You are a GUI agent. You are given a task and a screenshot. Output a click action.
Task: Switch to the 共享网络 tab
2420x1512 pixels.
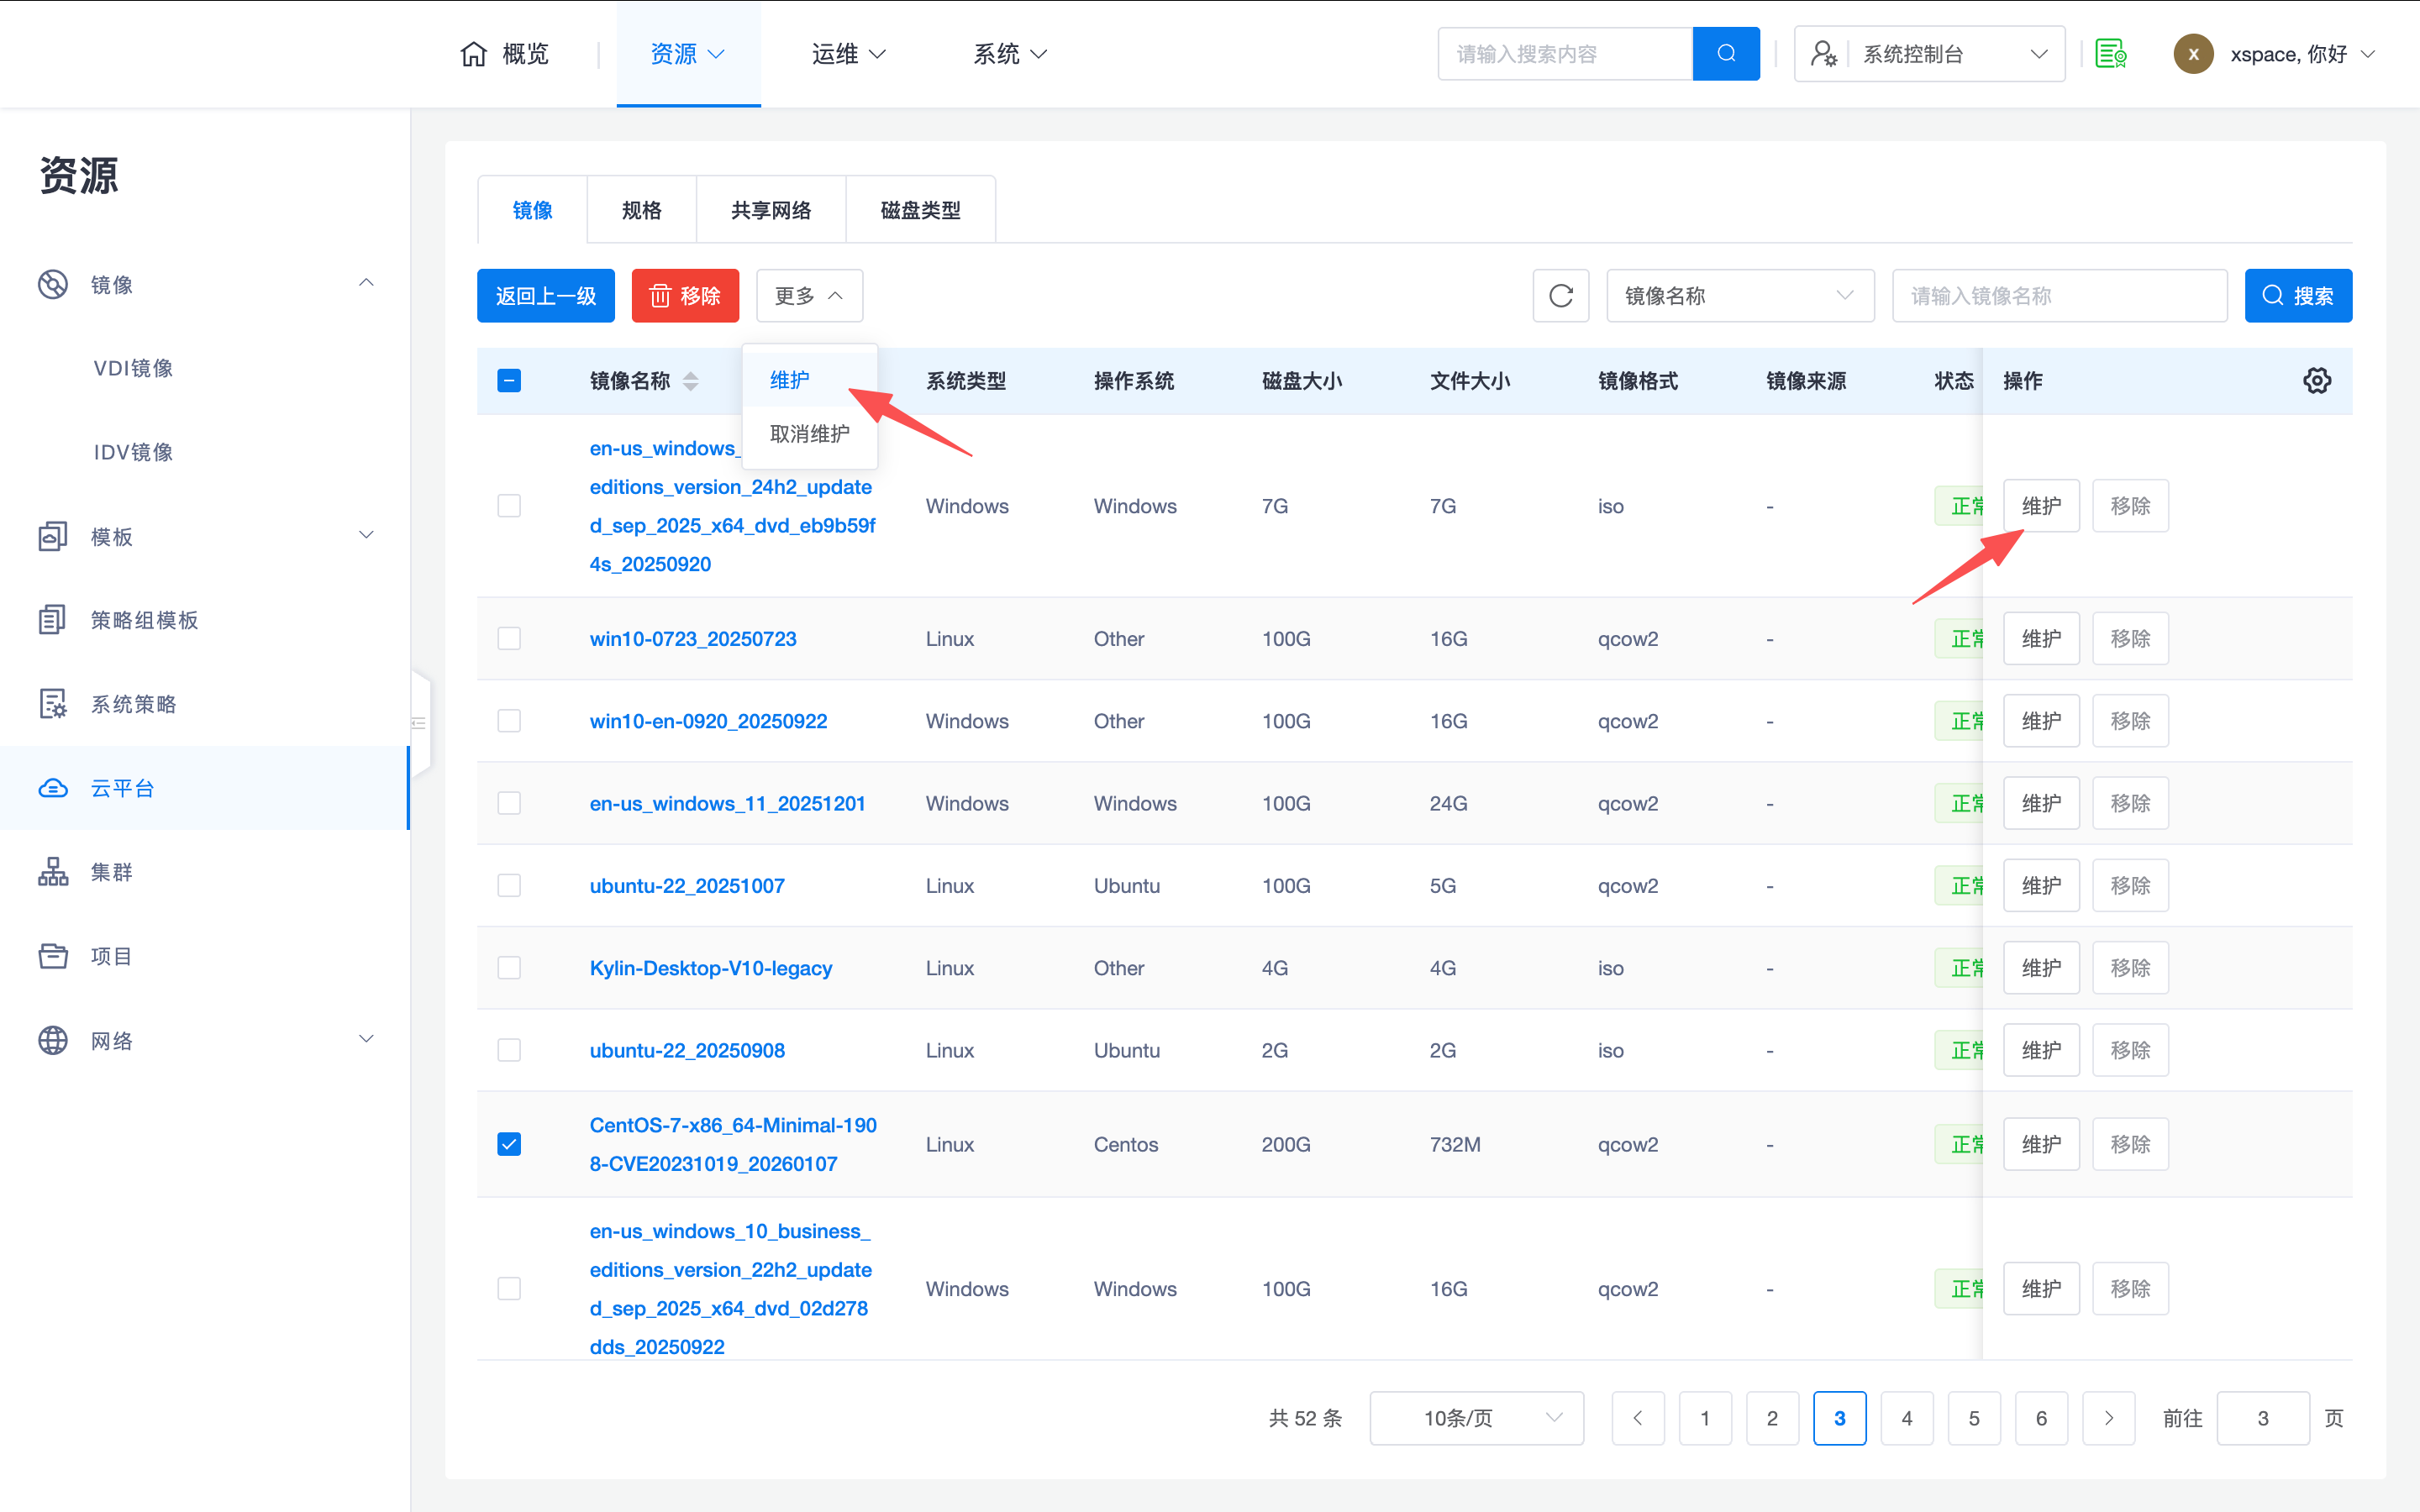click(x=770, y=210)
